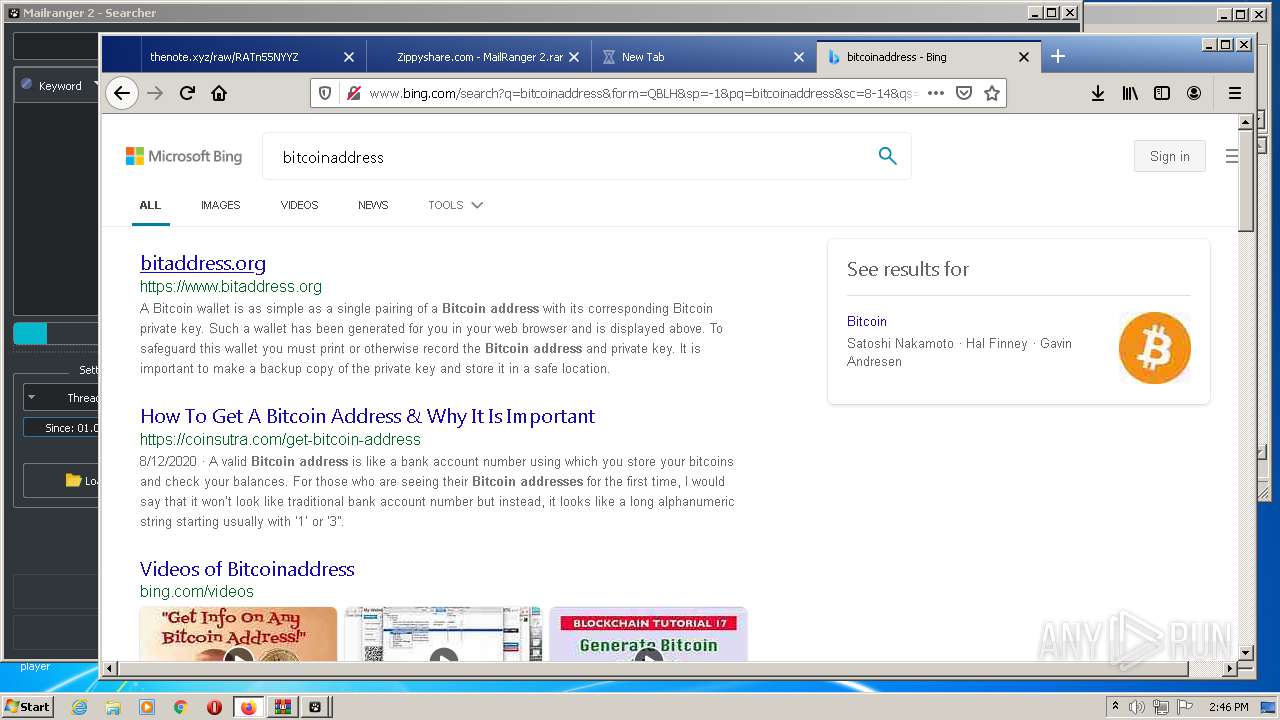Open How To Get A Bitcoin Address result

point(367,416)
